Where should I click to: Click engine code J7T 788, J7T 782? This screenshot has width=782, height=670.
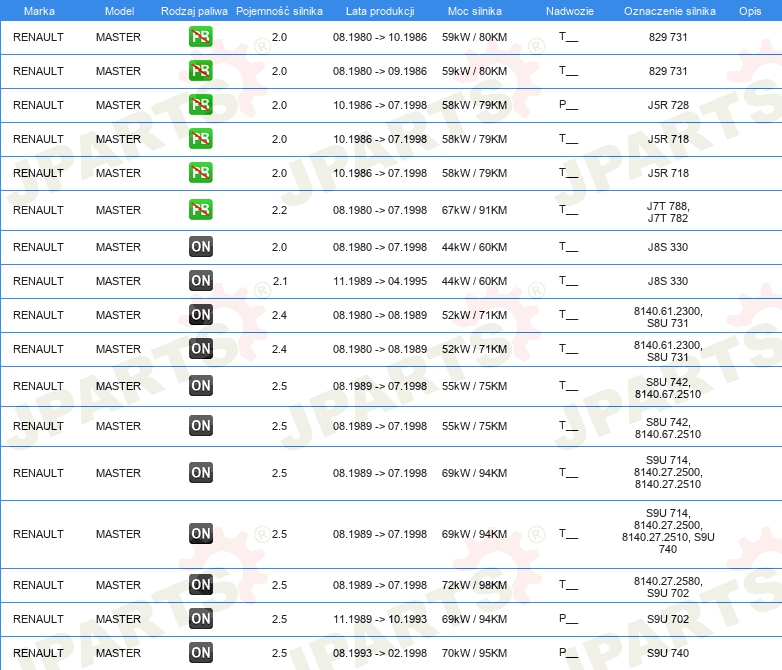pyautogui.click(x=668, y=212)
